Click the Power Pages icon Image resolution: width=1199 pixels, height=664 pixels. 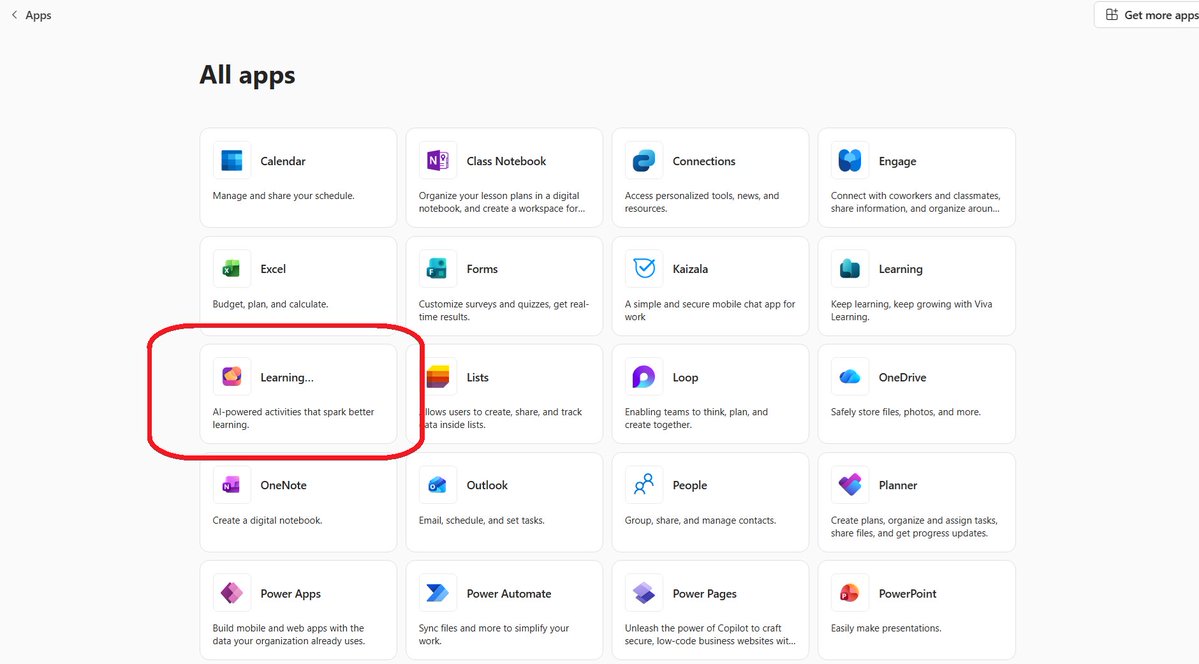(x=644, y=593)
